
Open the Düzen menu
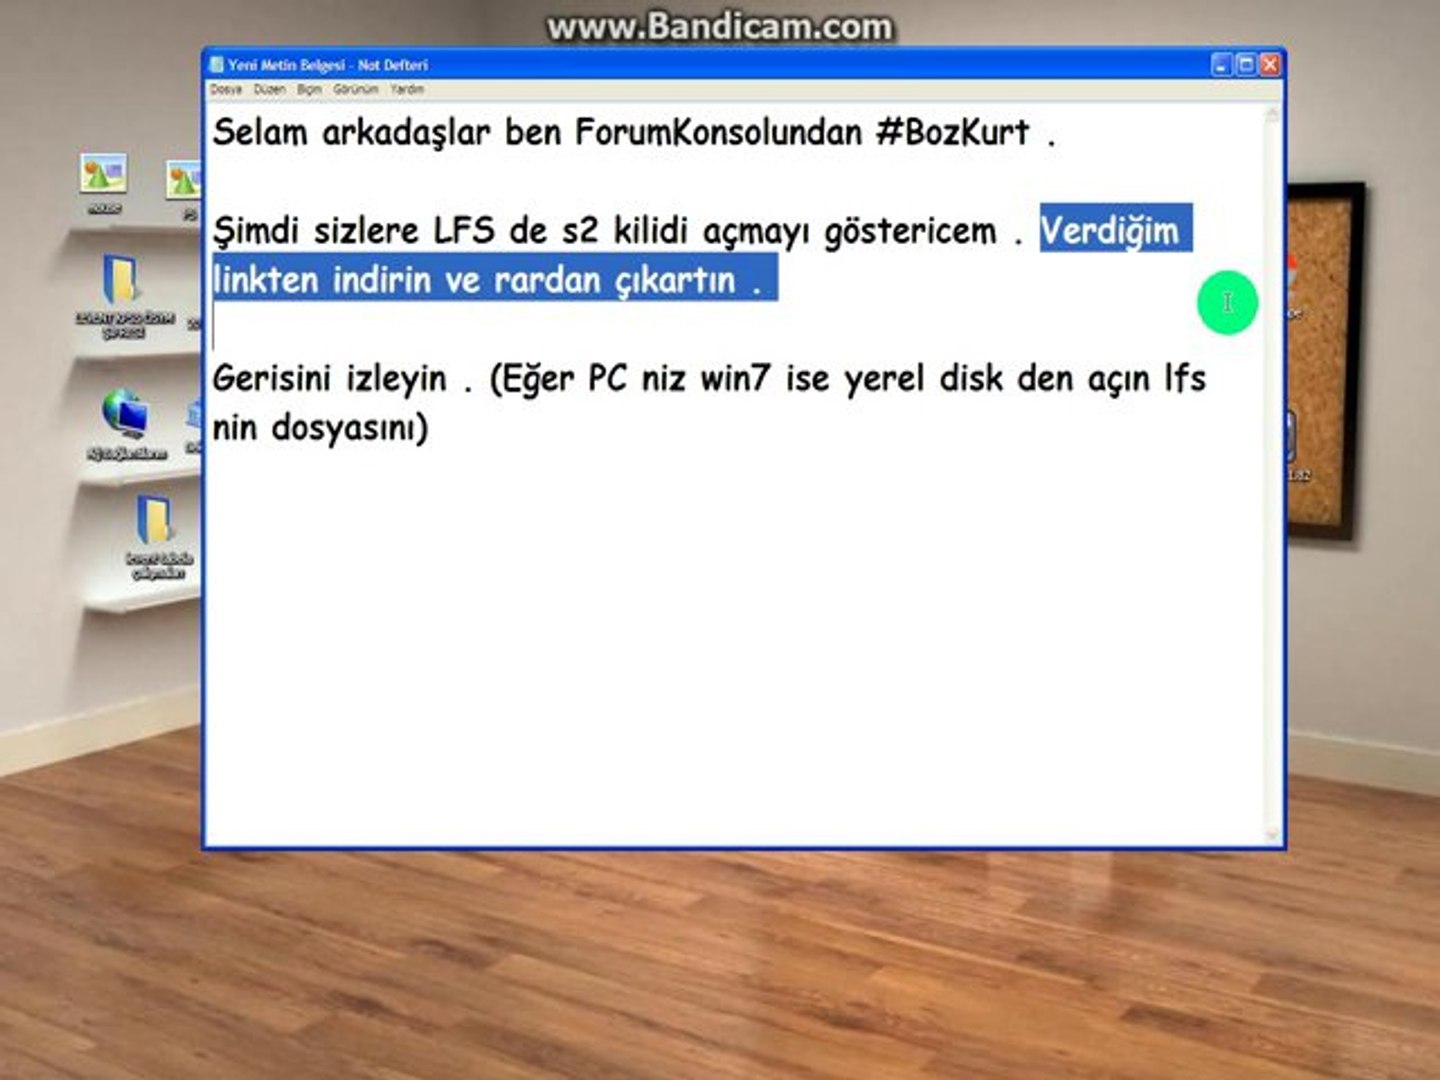coord(269,89)
